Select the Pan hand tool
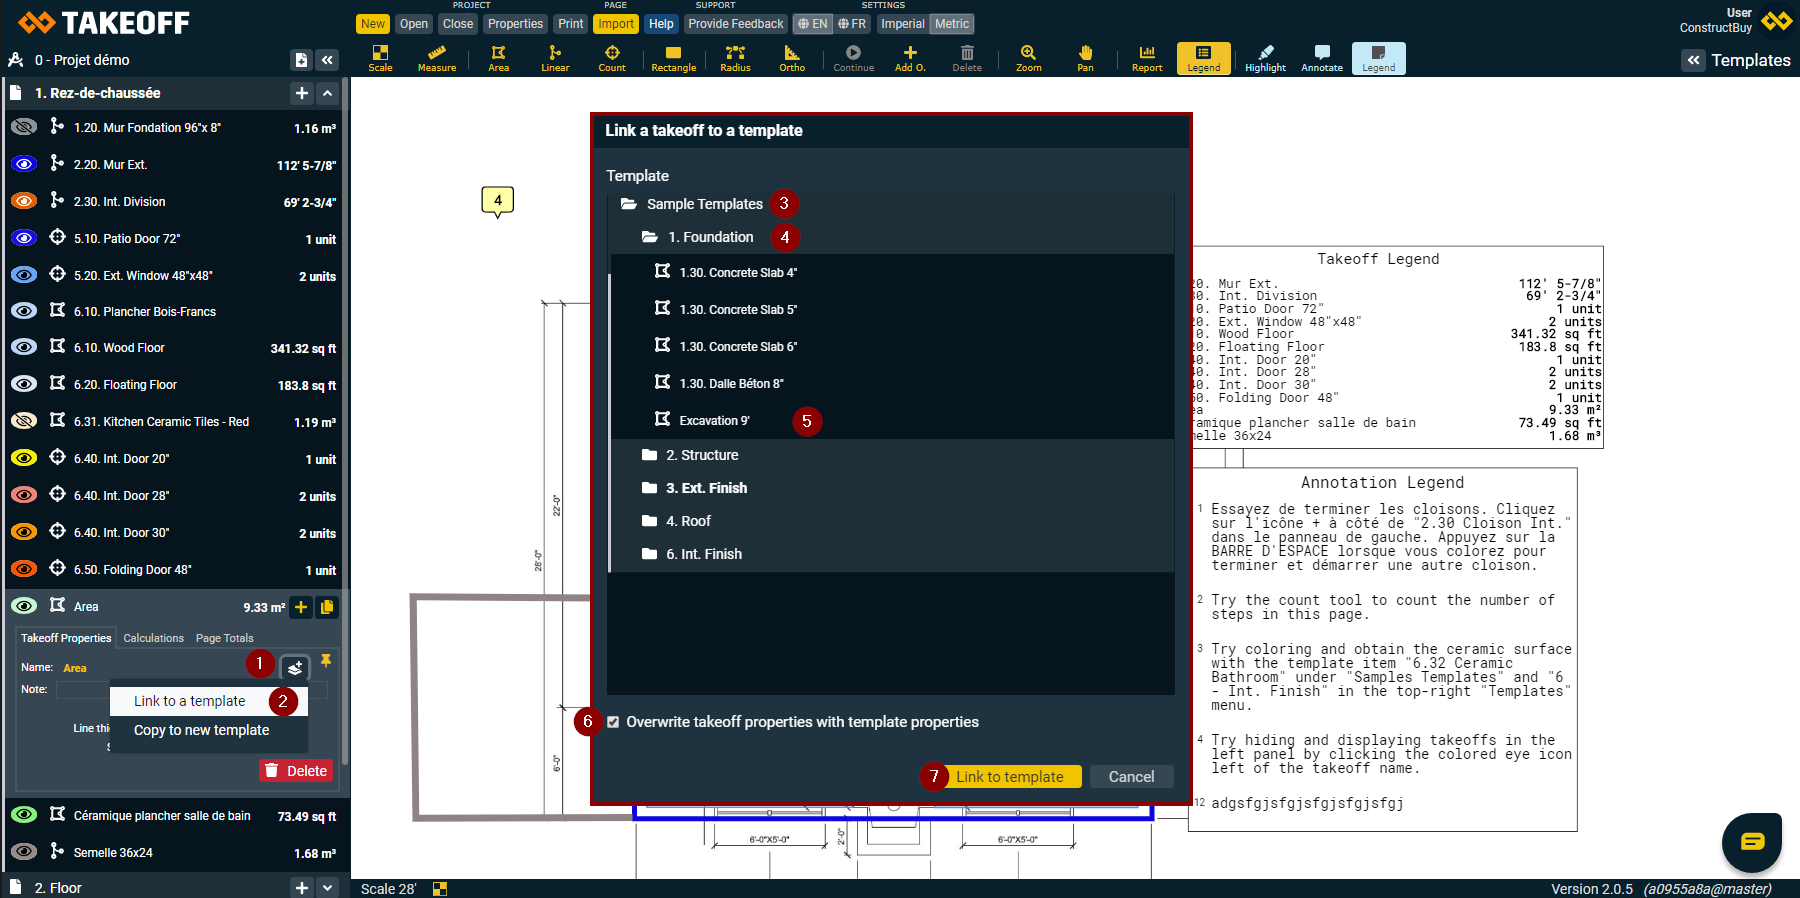The image size is (1800, 898). 1085,58
